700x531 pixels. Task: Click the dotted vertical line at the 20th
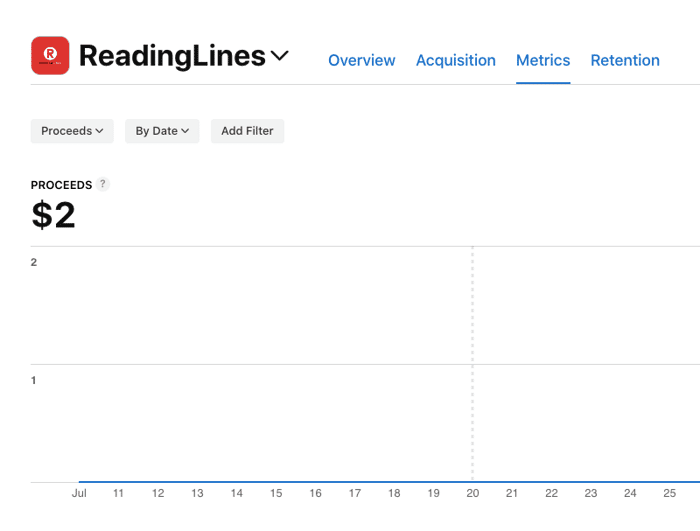click(472, 364)
